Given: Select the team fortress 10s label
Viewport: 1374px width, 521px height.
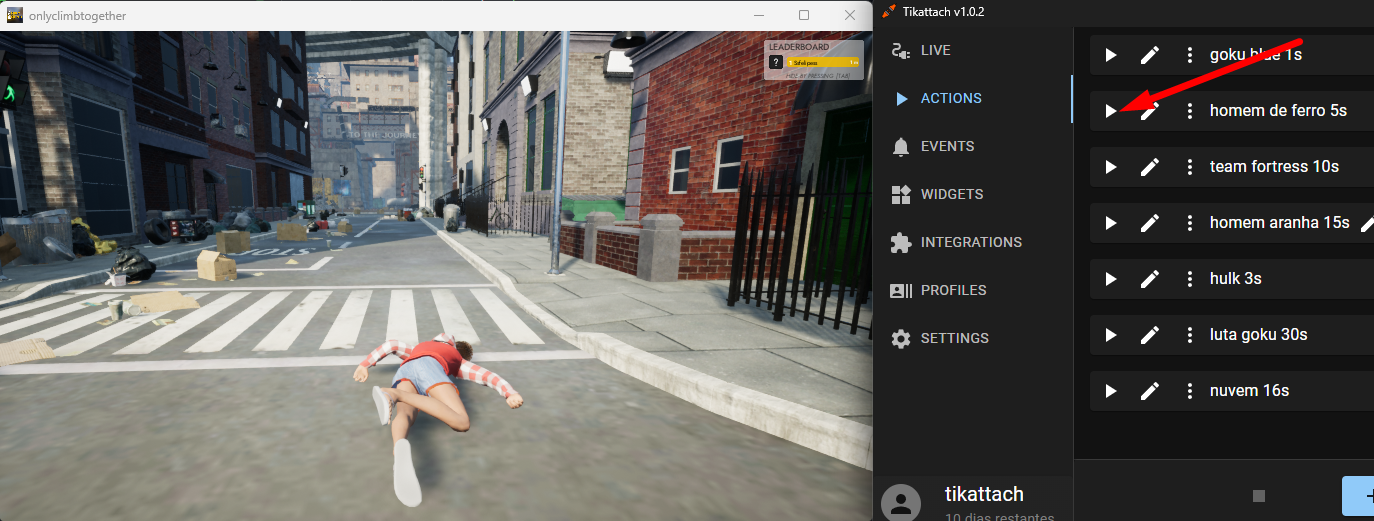Looking at the screenshot, I should pos(1274,167).
